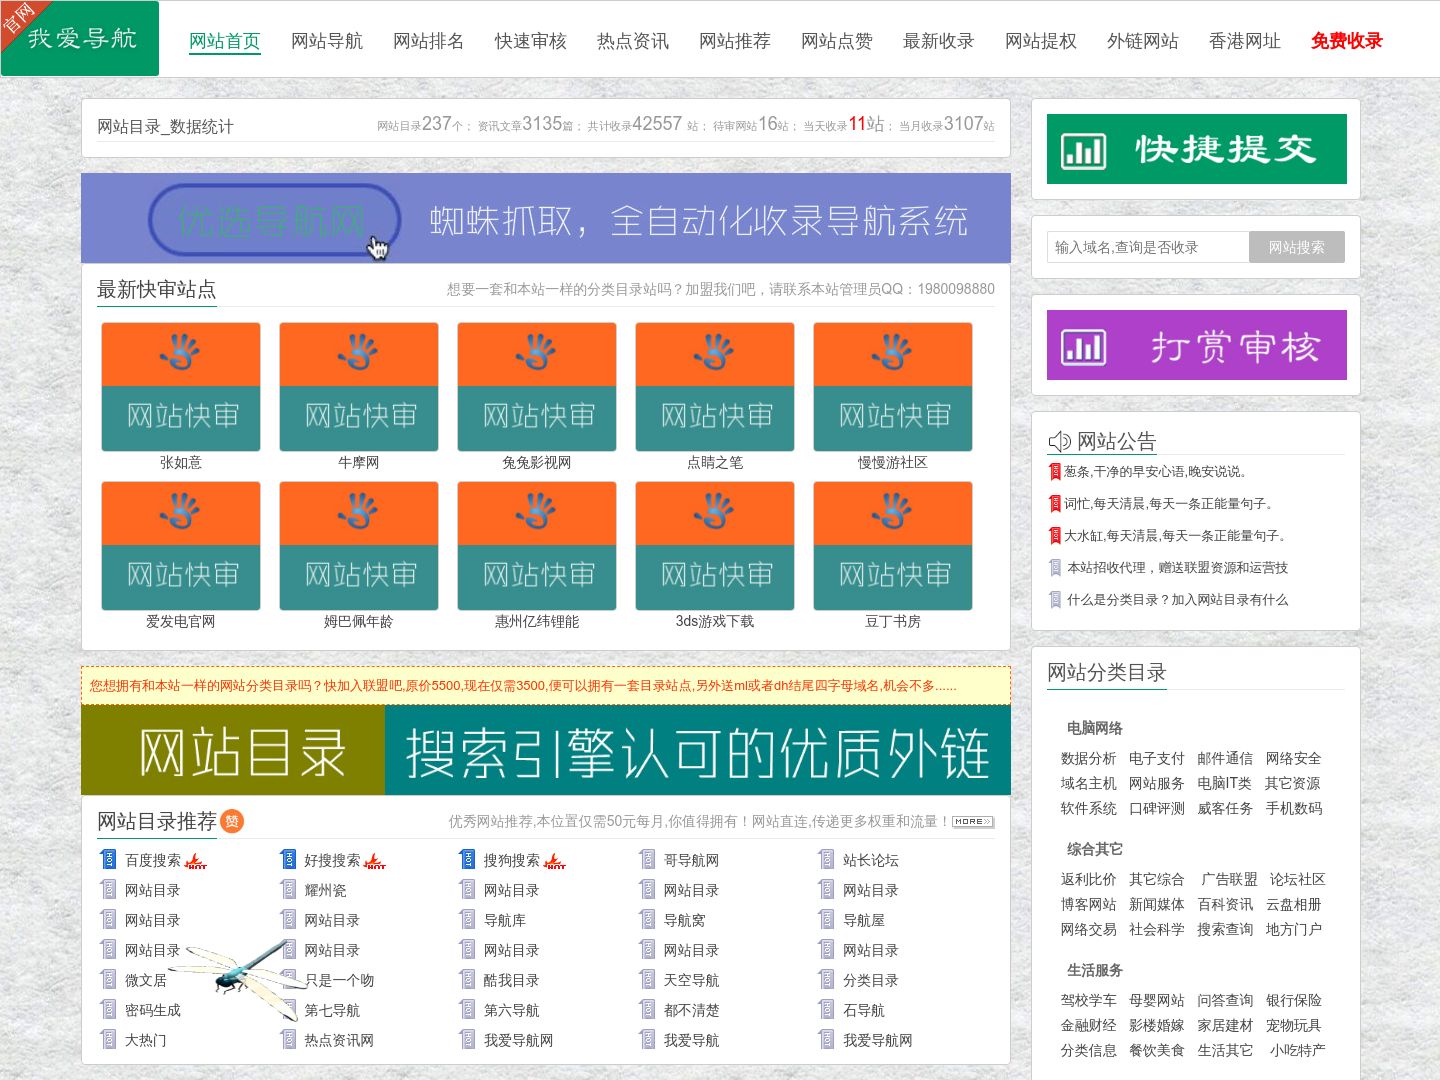Screen dimensions: 1440x1080
Task: Open the 张如意 quick-review thumbnail
Action: point(181,387)
